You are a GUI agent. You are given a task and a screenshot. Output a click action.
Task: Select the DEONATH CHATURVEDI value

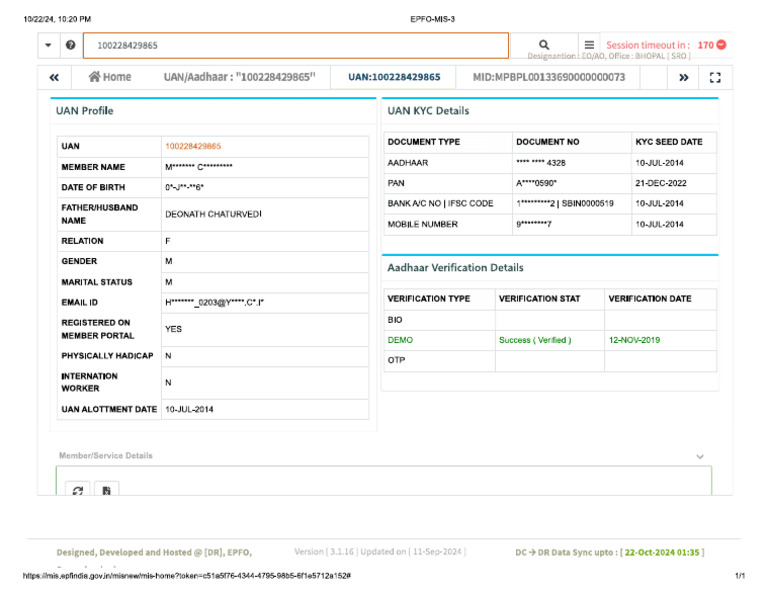pos(213,214)
